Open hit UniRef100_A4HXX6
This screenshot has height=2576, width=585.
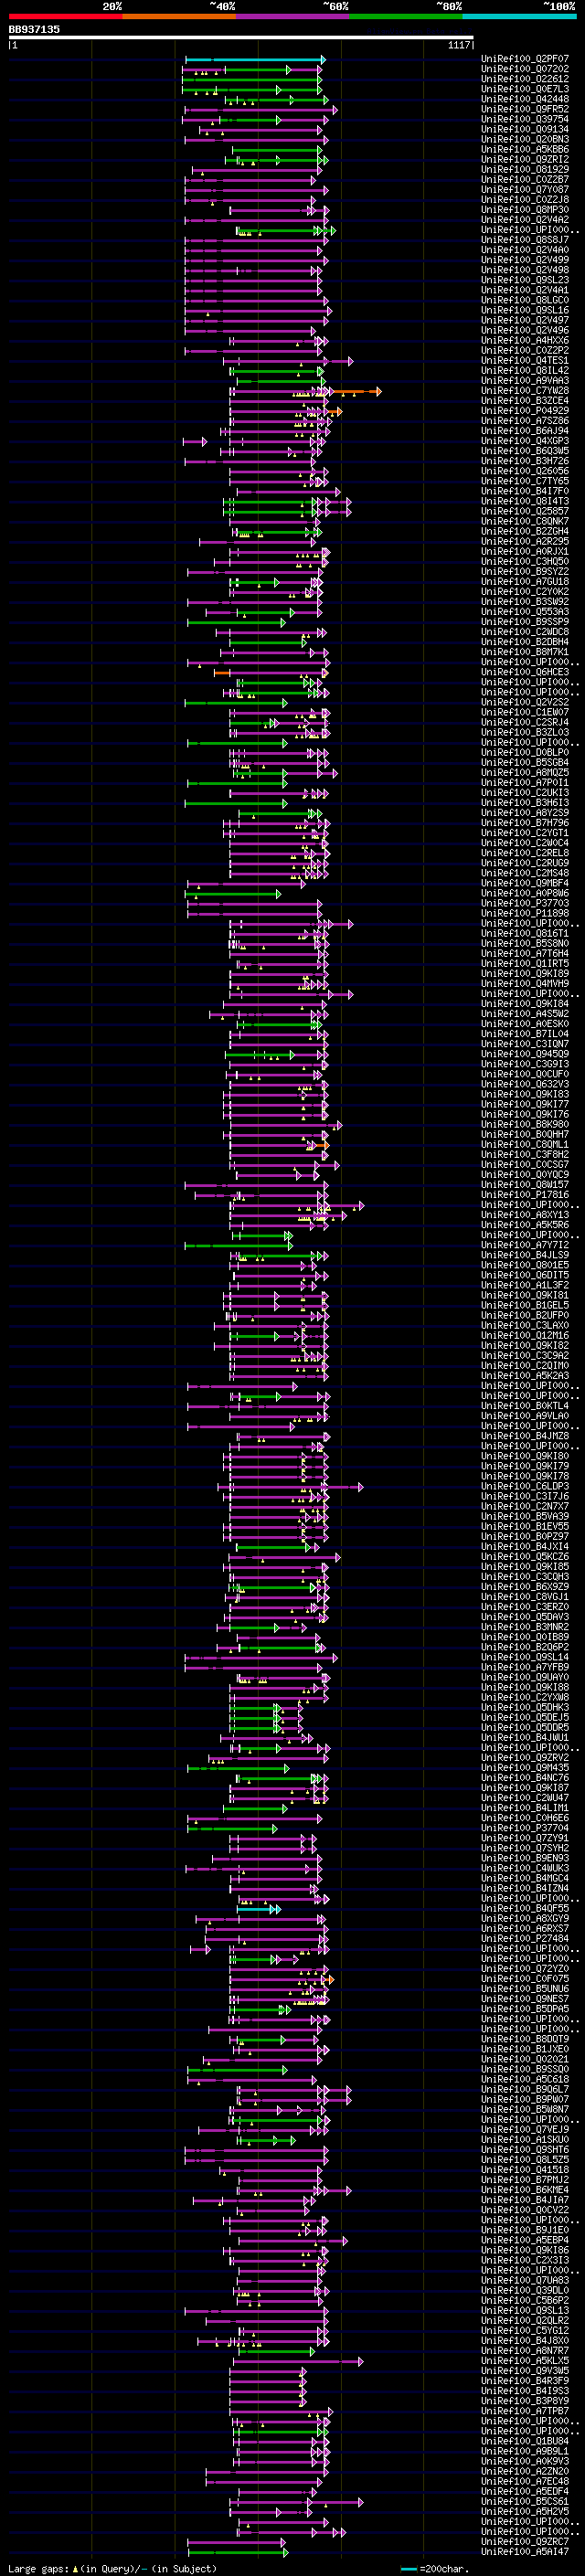[x=525, y=341]
